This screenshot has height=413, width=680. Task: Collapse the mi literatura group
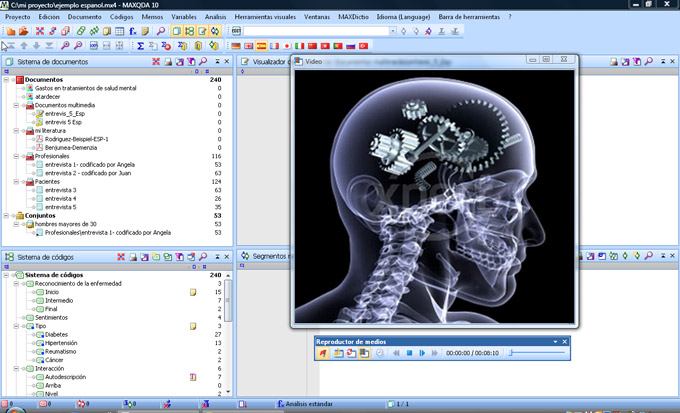click(x=16, y=131)
